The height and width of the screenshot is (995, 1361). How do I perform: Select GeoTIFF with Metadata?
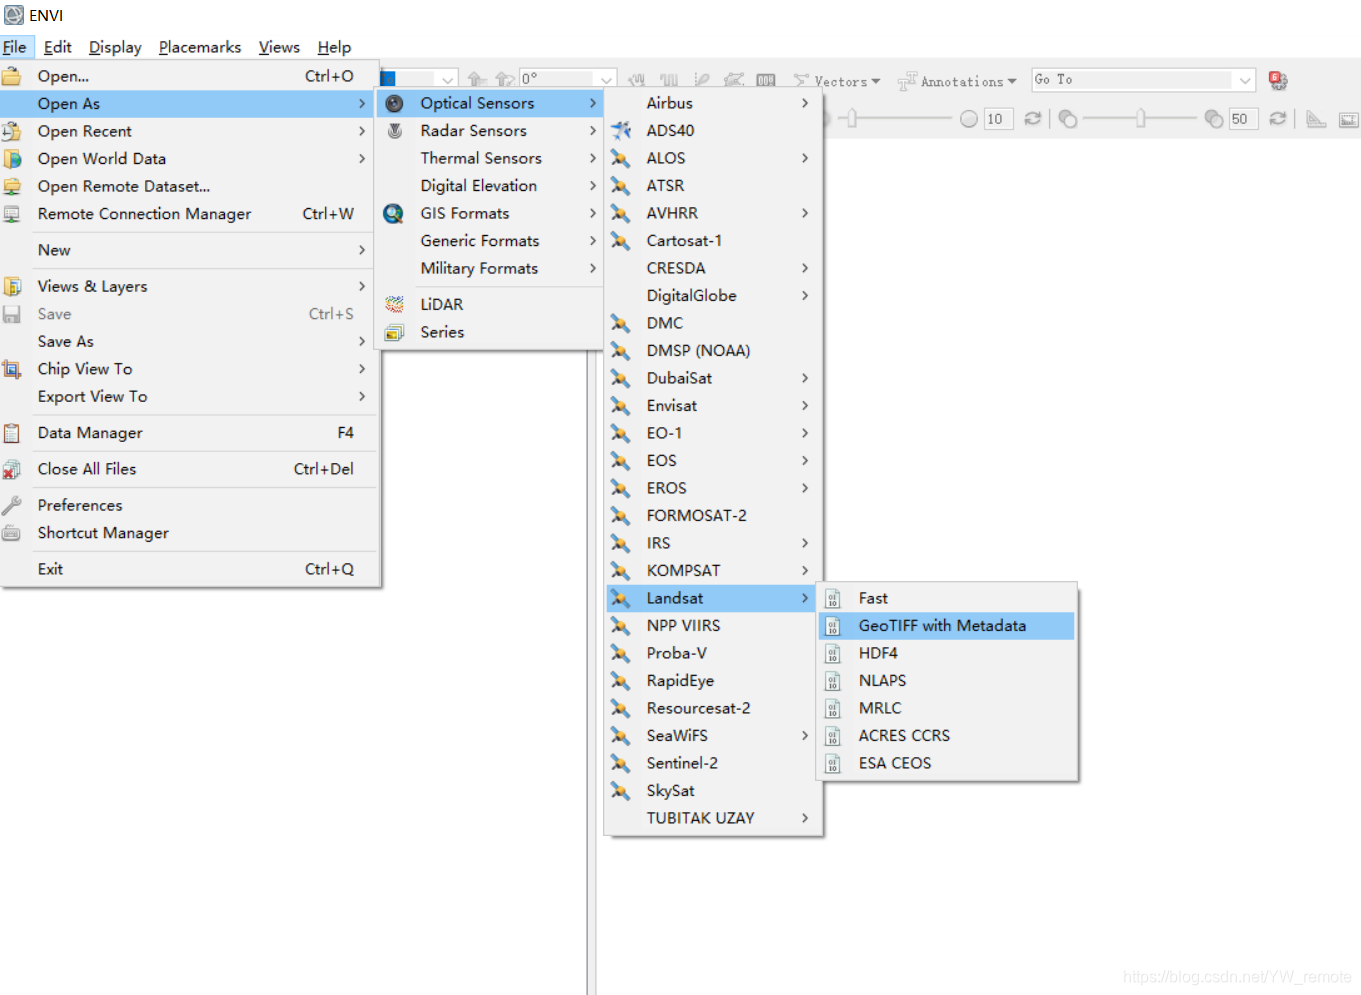click(x=947, y=626)
